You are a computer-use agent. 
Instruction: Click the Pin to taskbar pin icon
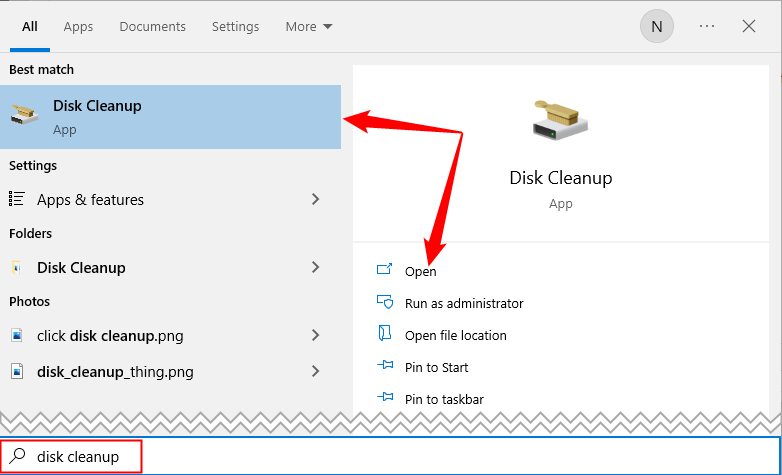(x=384, y=399)
